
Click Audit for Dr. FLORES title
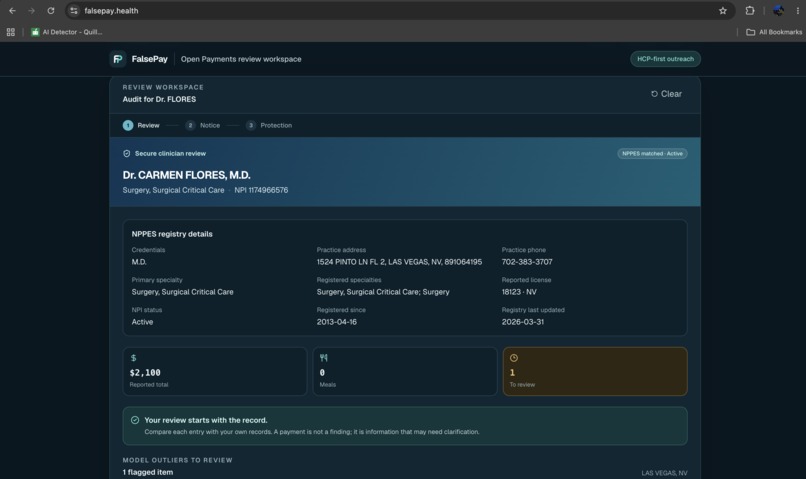[159, 99]
